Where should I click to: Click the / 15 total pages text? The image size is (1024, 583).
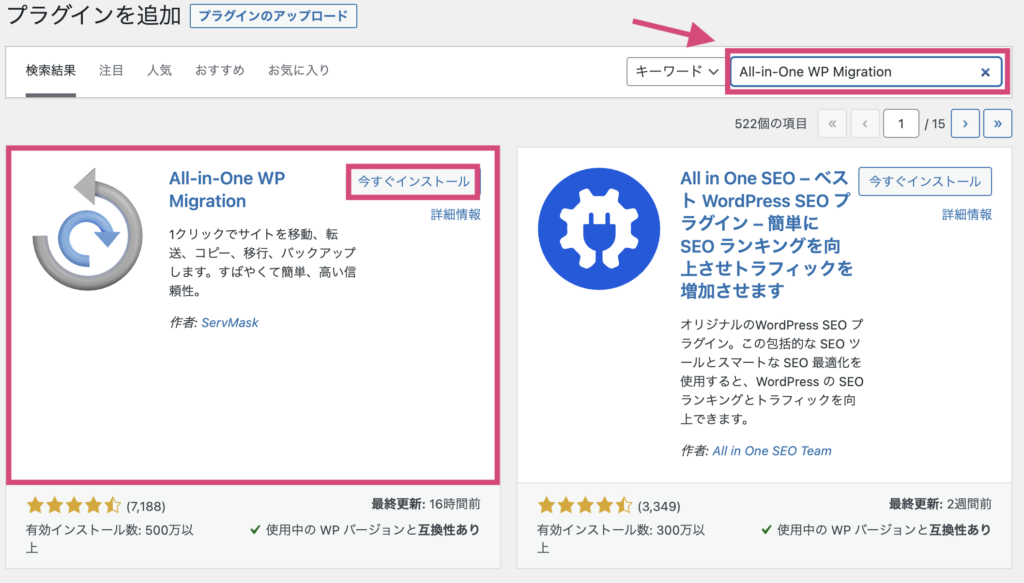click(935, 124)
